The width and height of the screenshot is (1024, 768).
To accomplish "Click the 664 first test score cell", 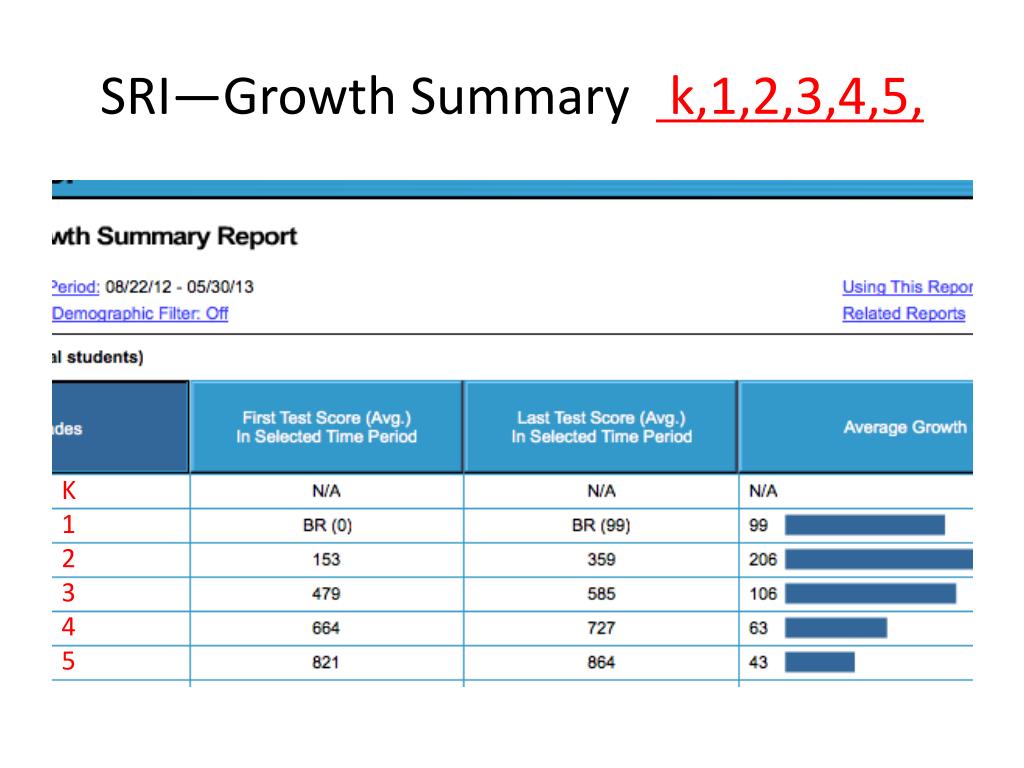I will tap(326, 628).
